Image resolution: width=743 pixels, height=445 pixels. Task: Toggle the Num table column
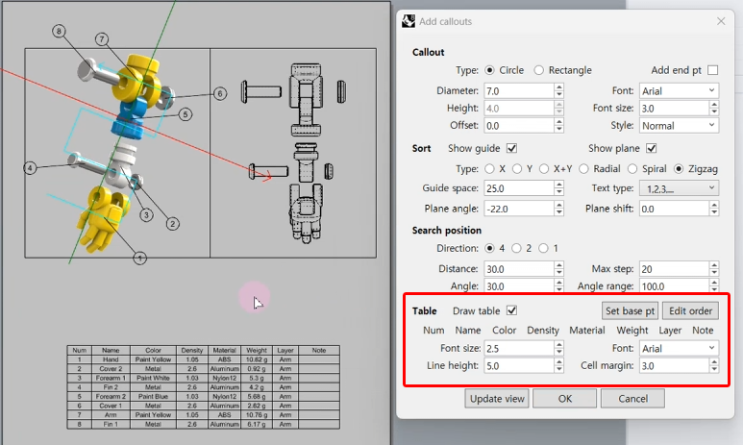(434, 330)
